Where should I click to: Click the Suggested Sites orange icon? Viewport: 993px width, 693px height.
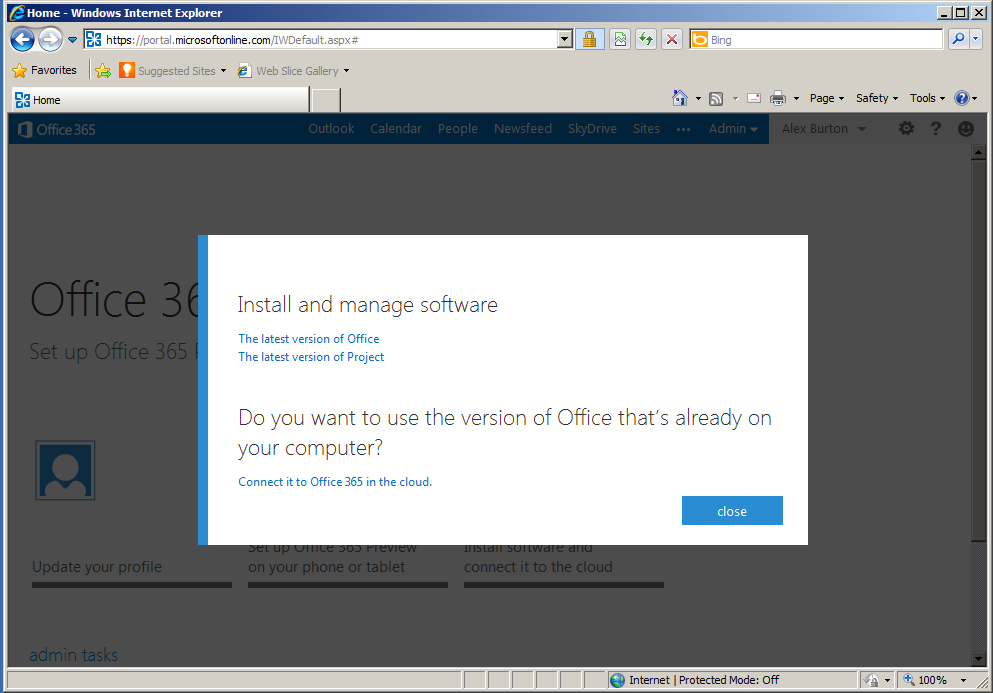click(x=127, y=70)
